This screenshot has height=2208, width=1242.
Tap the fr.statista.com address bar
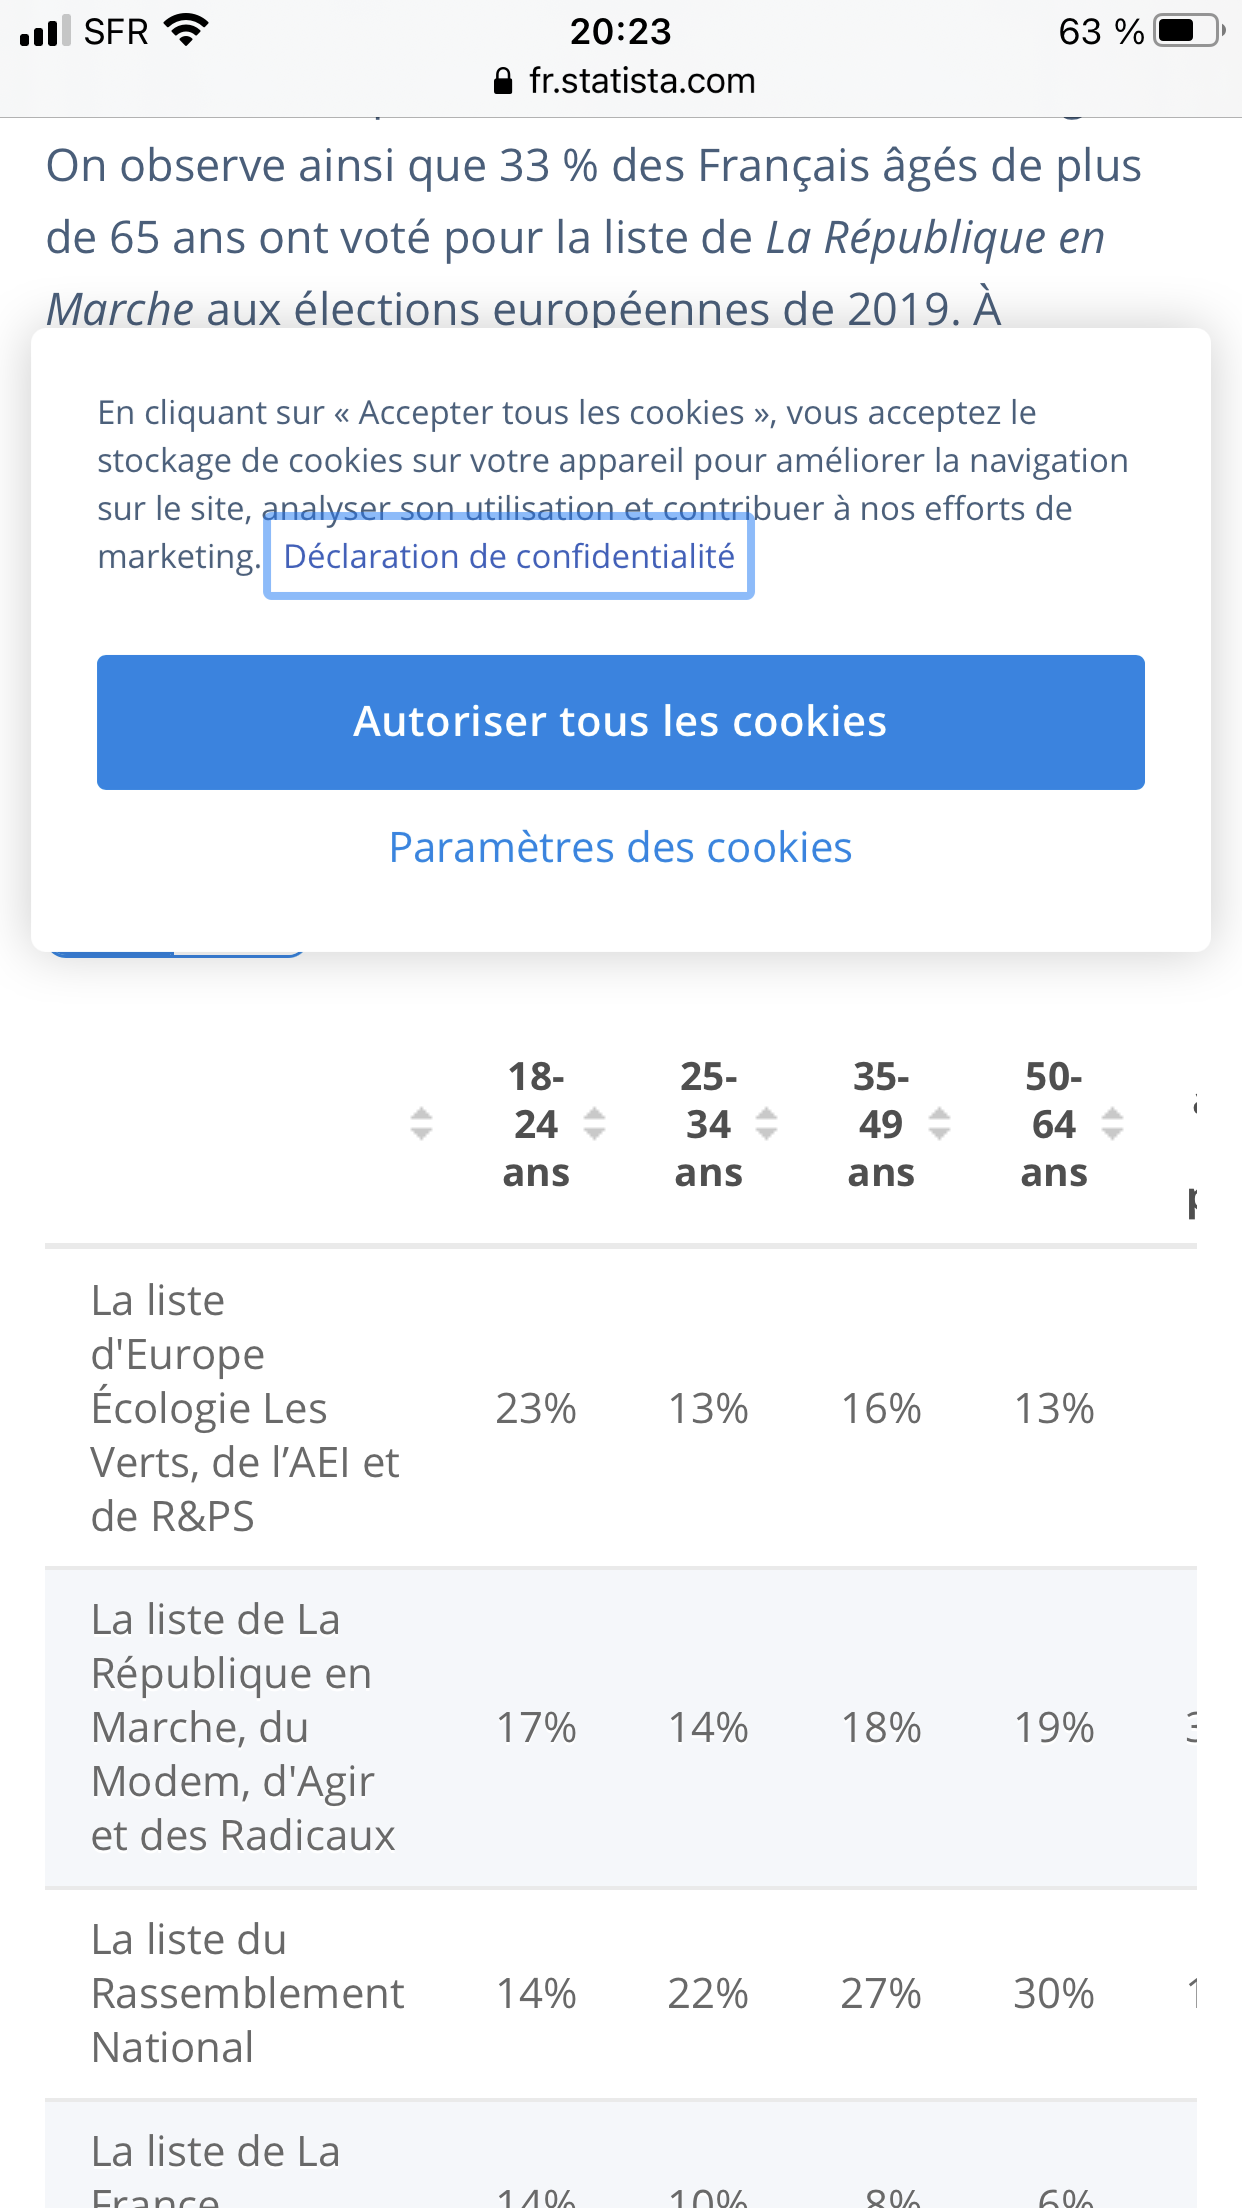click(641, 81)
